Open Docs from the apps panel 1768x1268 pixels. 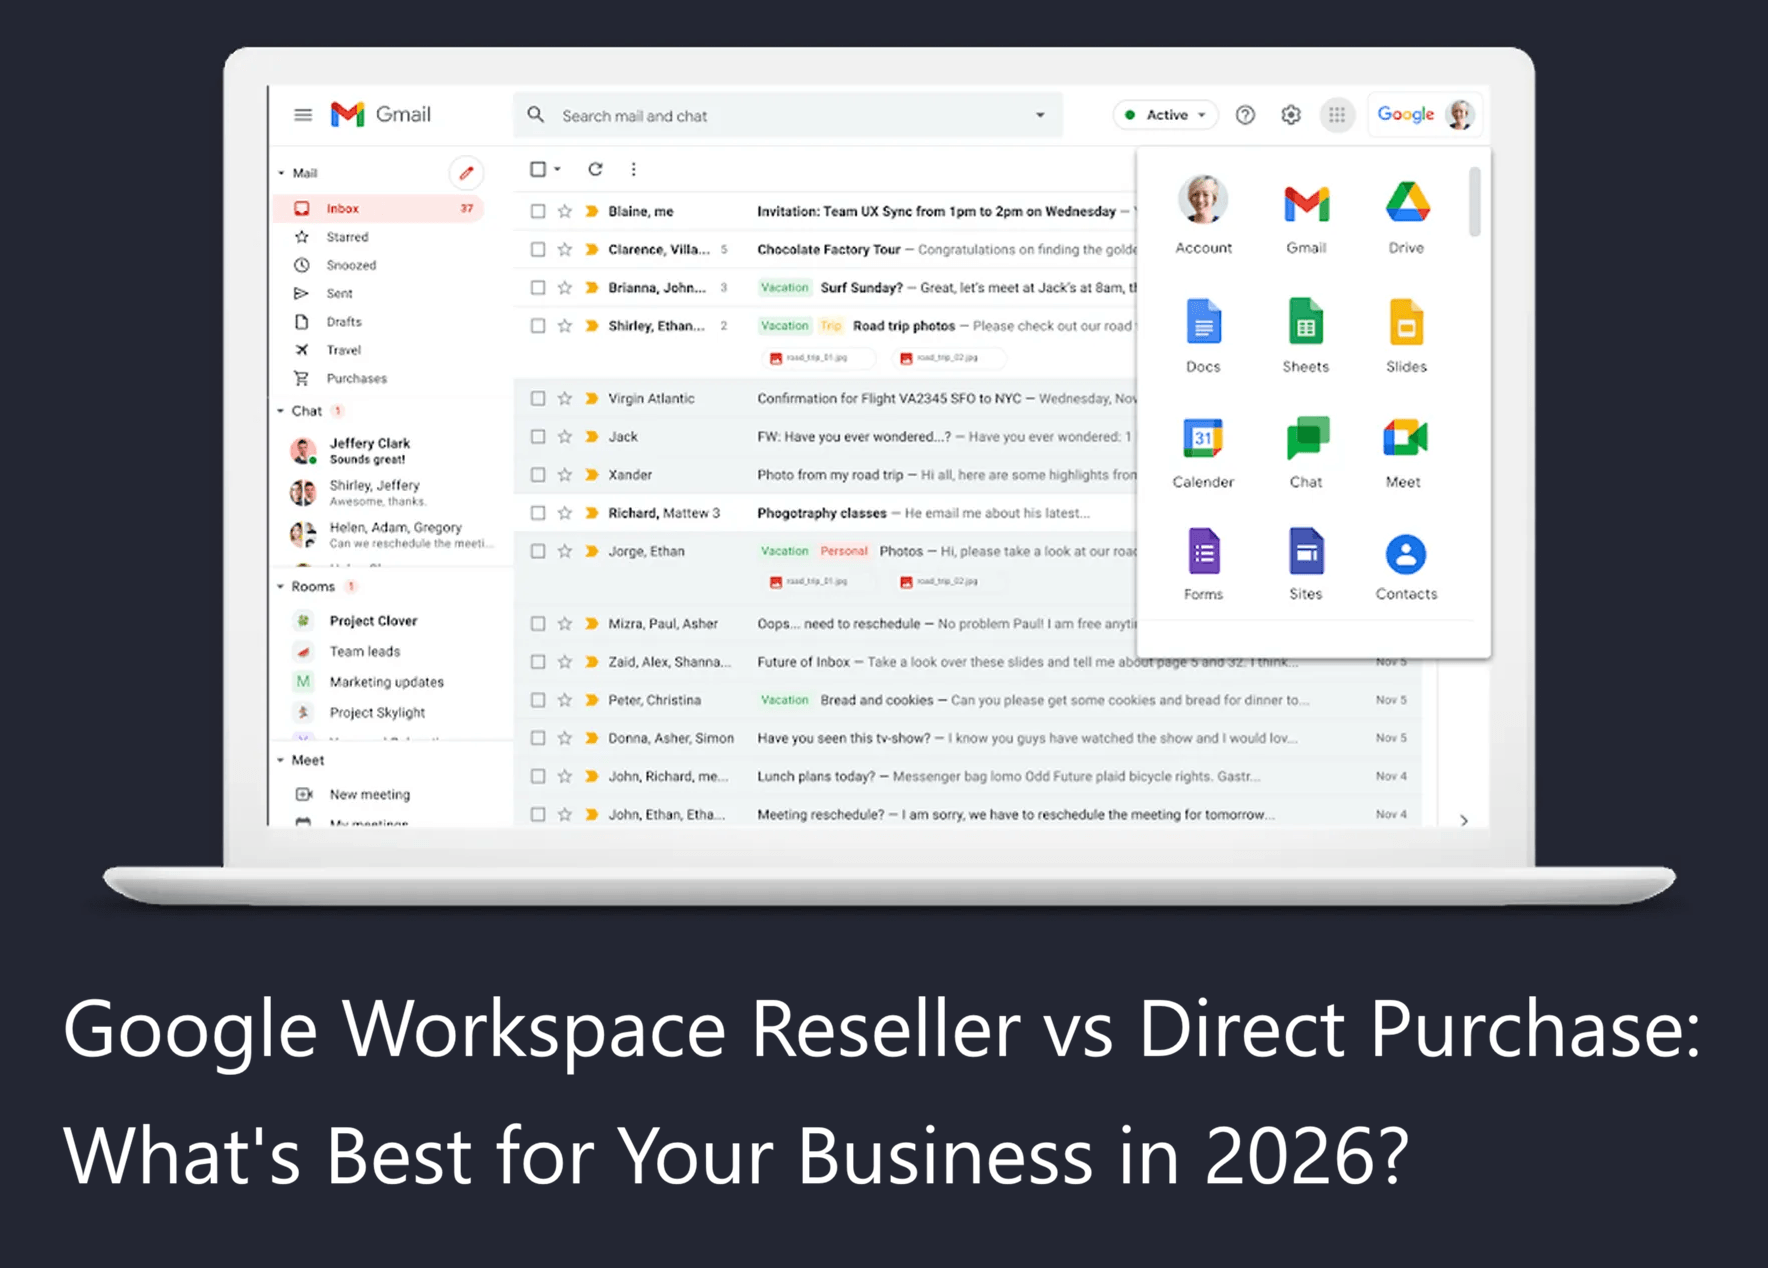coord(1203,336)
